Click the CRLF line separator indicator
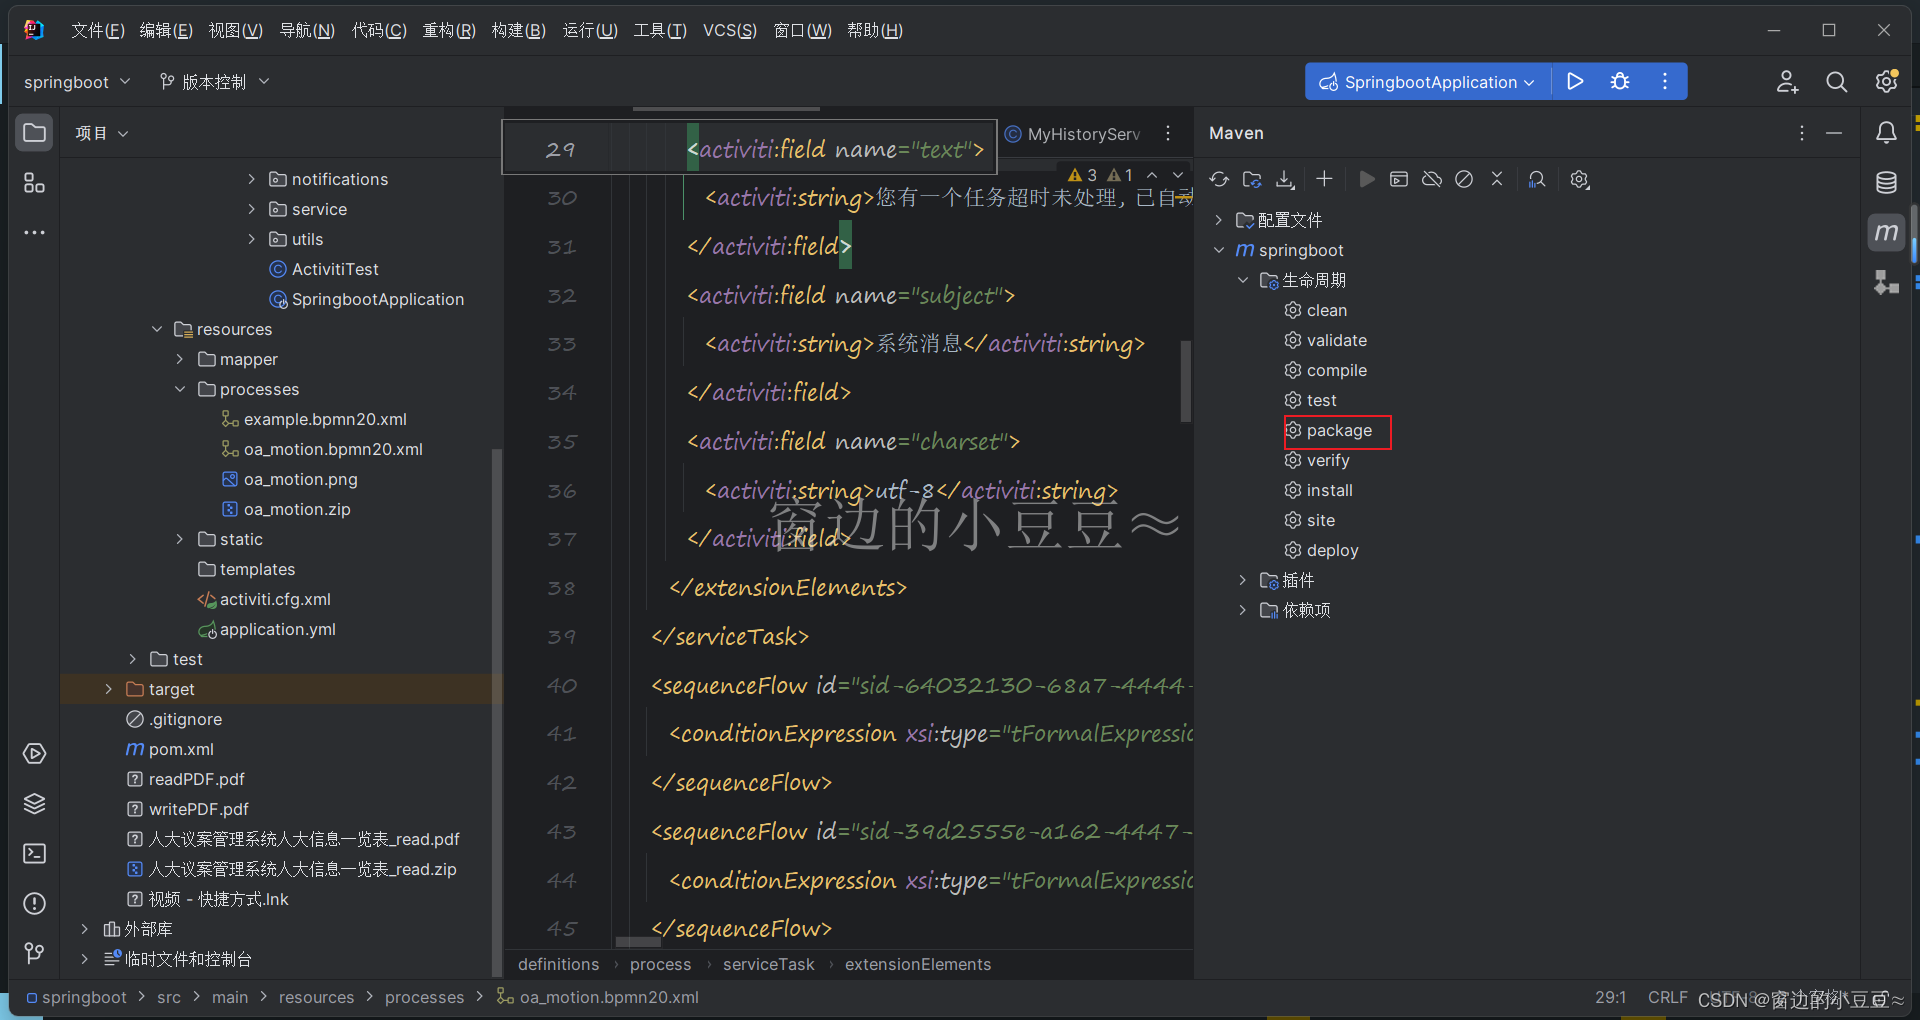 click(1667, 997)
